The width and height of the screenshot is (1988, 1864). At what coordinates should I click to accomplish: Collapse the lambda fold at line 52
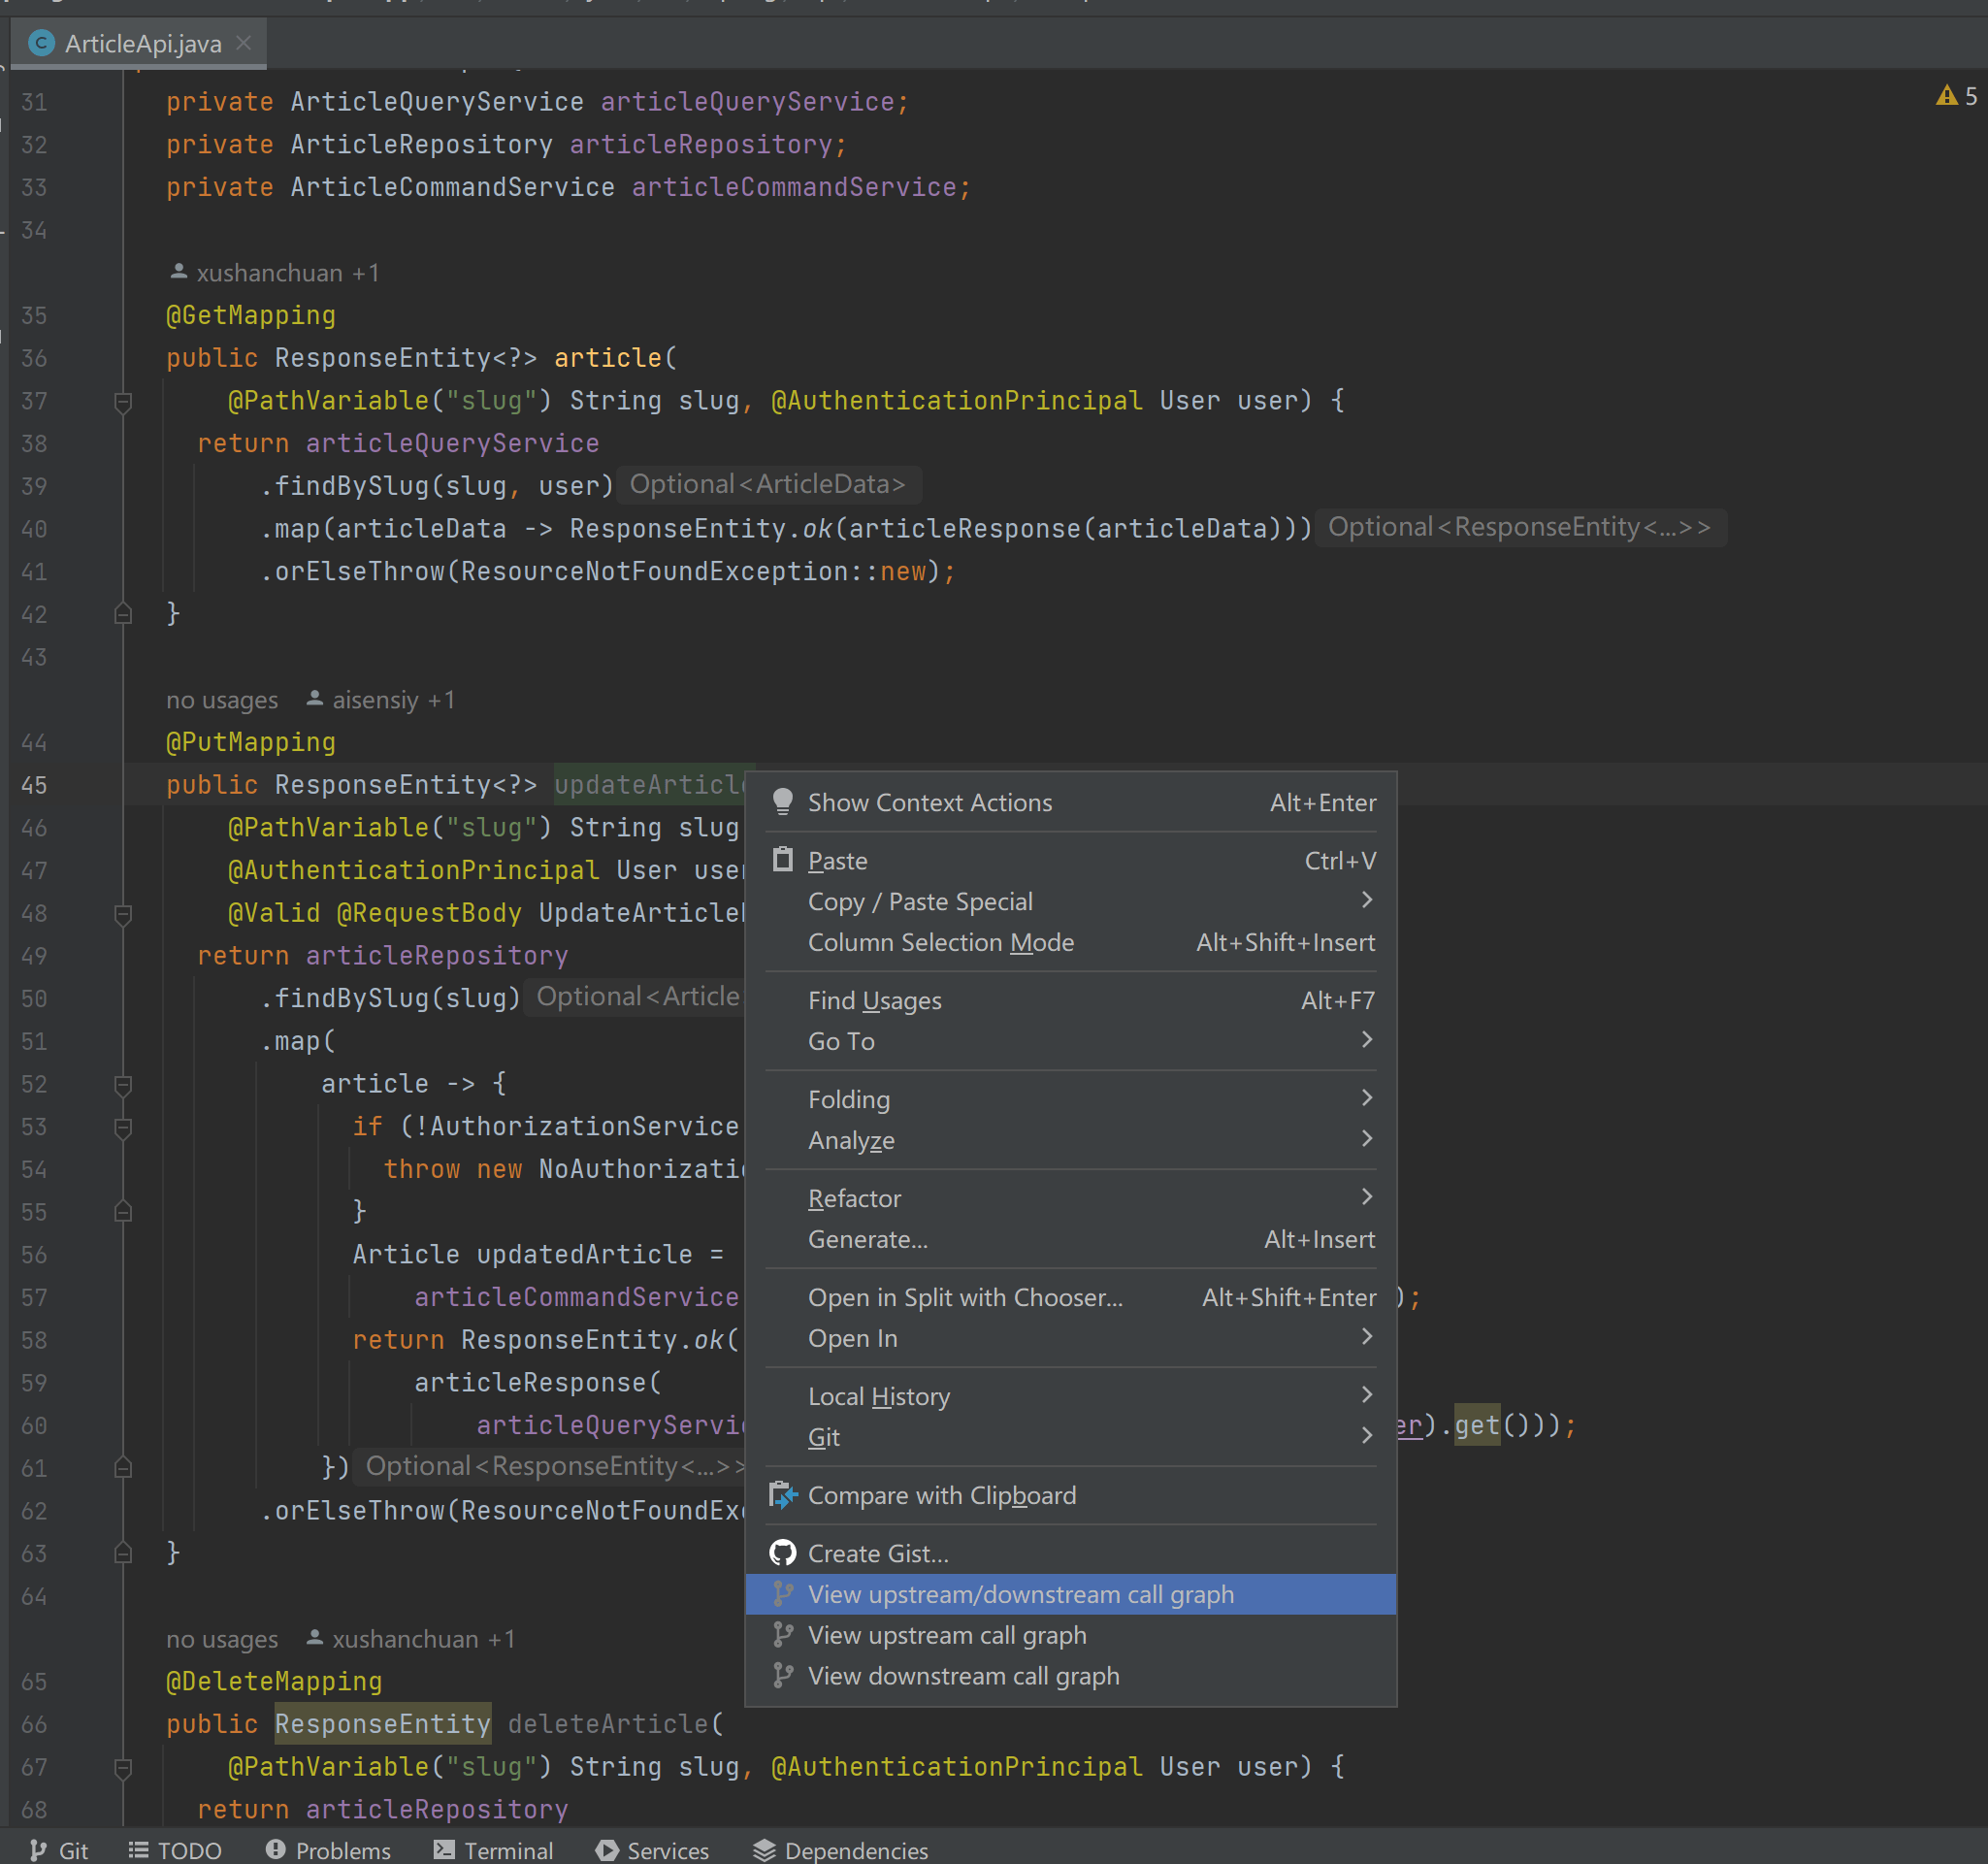(123, 1085)
